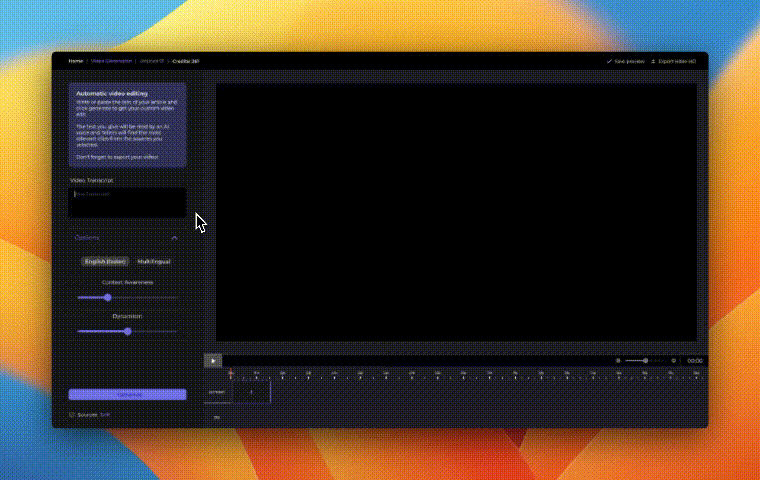Viewport: 760px width, 480px height.
Task: Click the Generate button
Action: [x=127, y=395]
